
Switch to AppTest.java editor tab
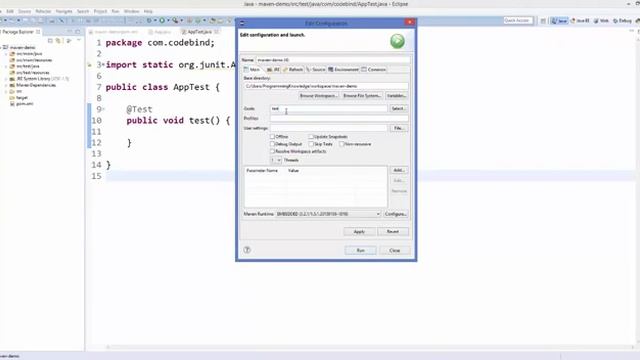[200, 31]
